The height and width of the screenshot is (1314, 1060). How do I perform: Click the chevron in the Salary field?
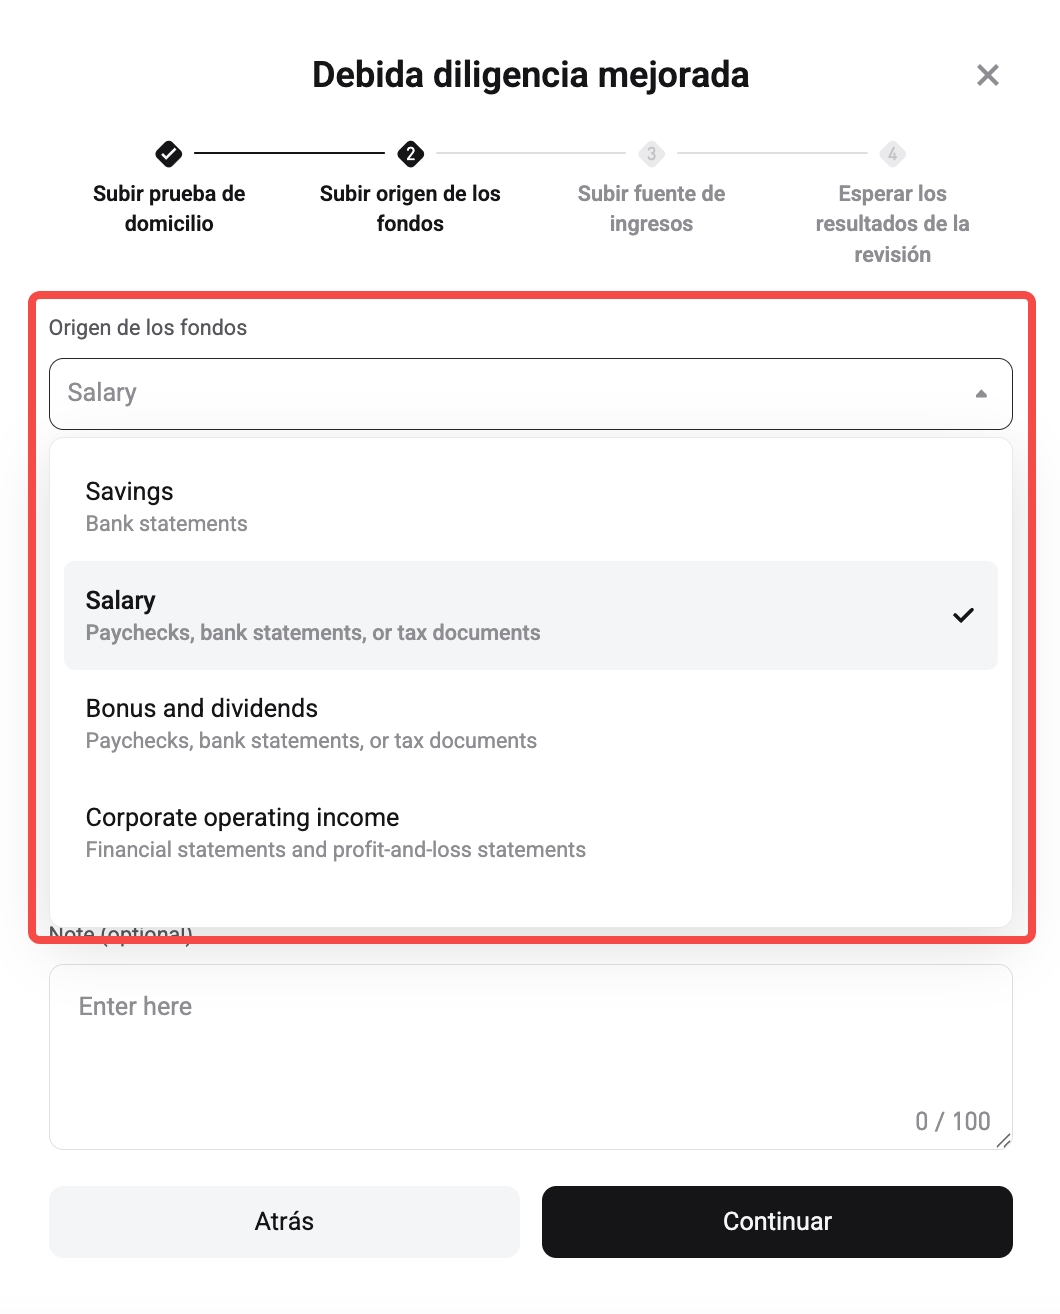980,393
